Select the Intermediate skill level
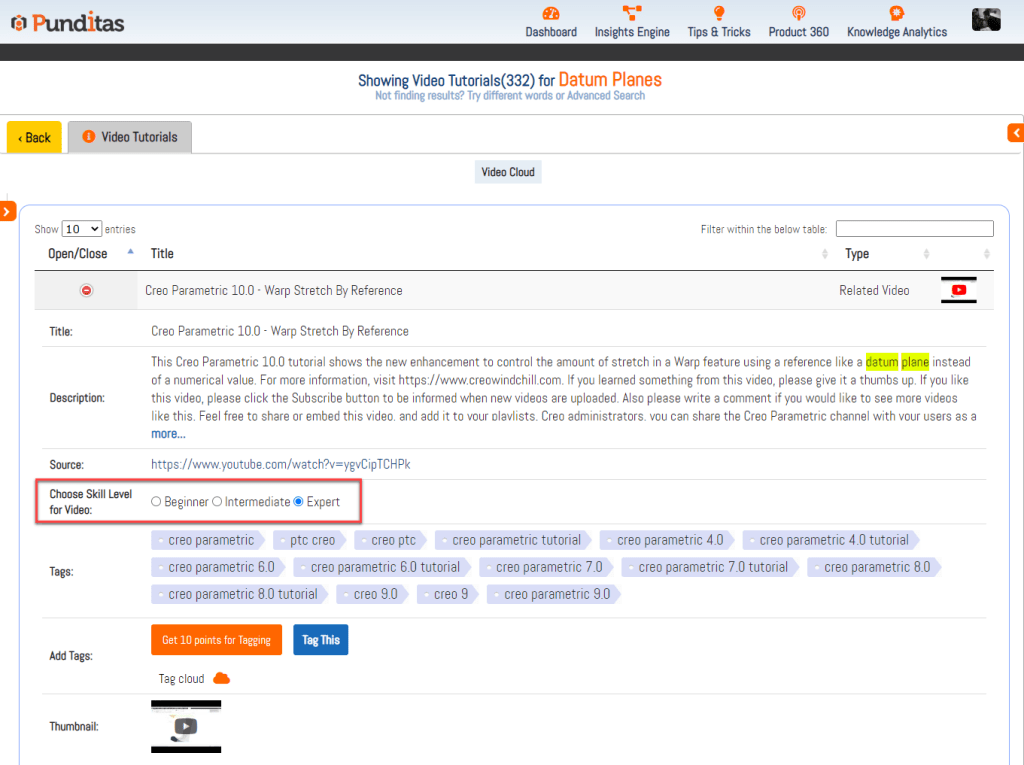1024x765 pixels. pyautogui.click(x=217, y=502)
